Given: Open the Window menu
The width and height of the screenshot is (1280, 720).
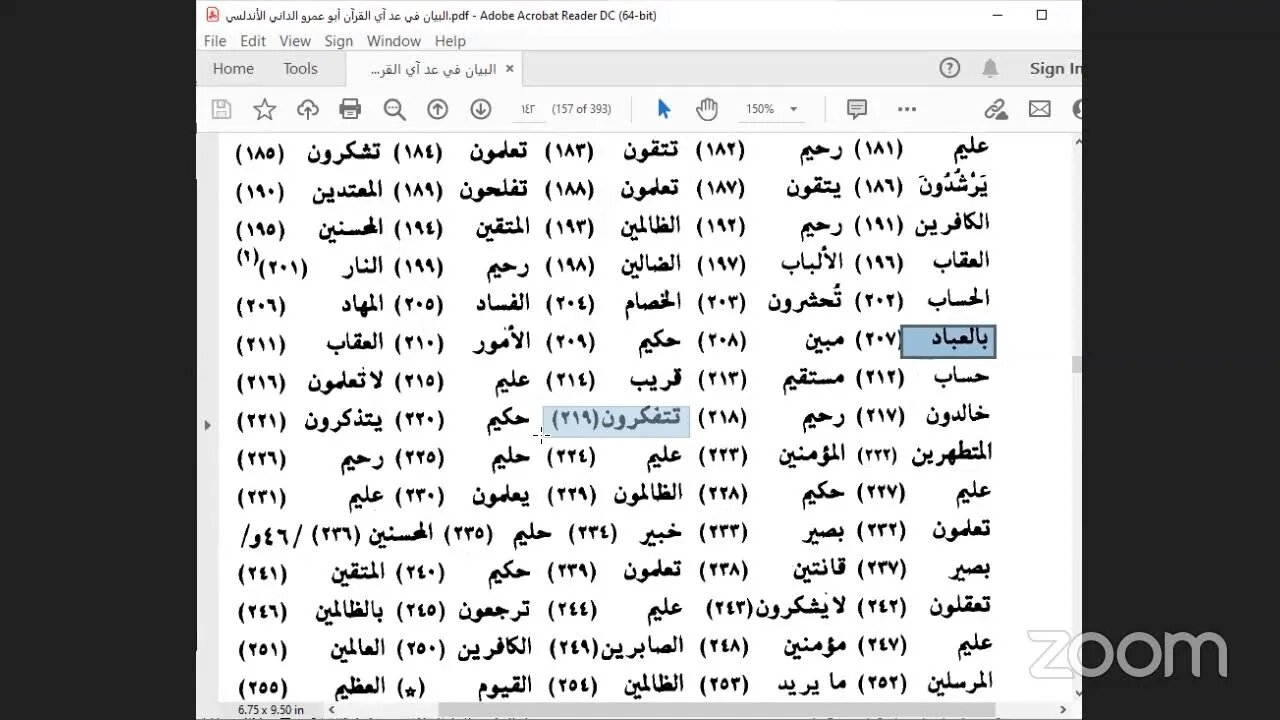Looking at the screenshot, I should coord(393,41).
